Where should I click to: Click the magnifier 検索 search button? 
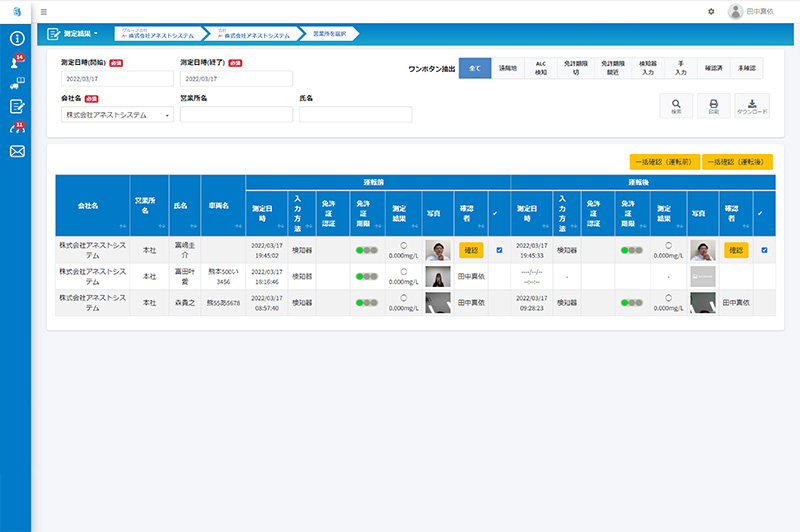coord(677,106)
